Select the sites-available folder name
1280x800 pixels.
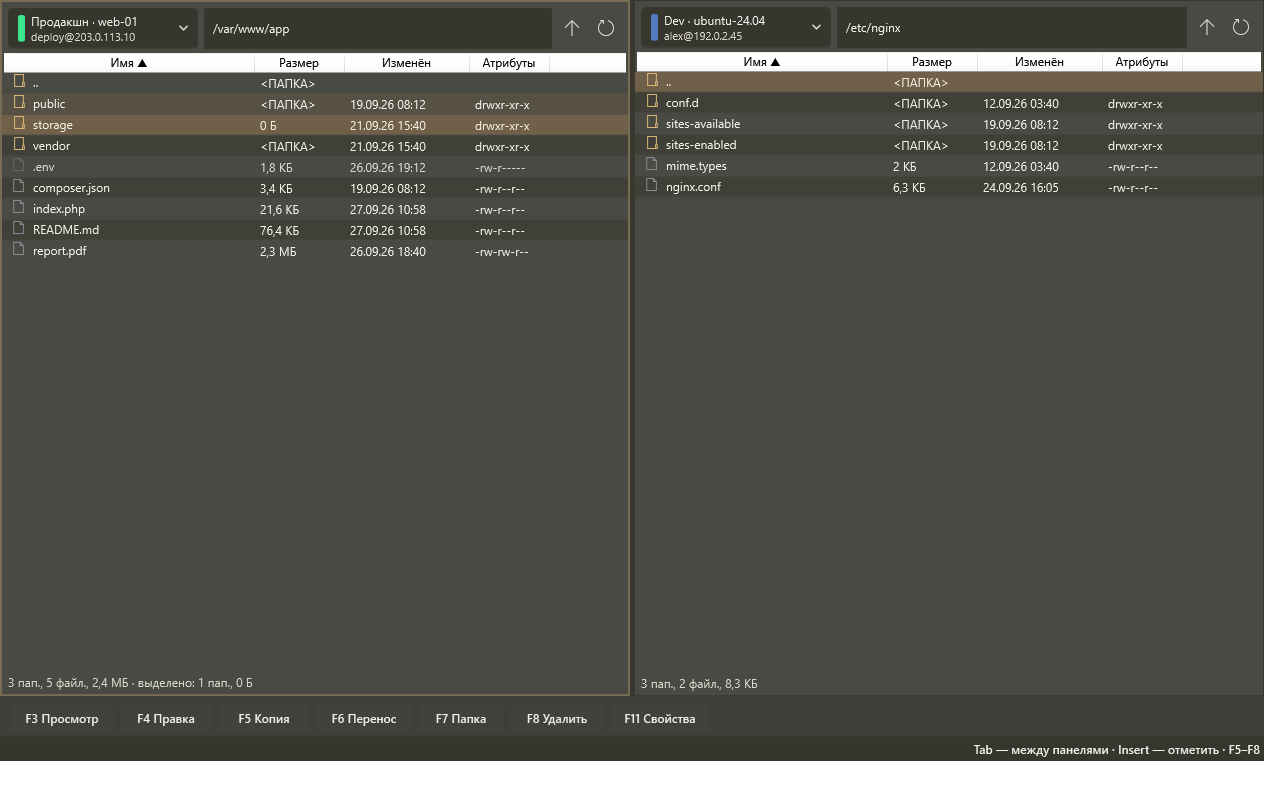pyautogui.click(x=703, y=124)
